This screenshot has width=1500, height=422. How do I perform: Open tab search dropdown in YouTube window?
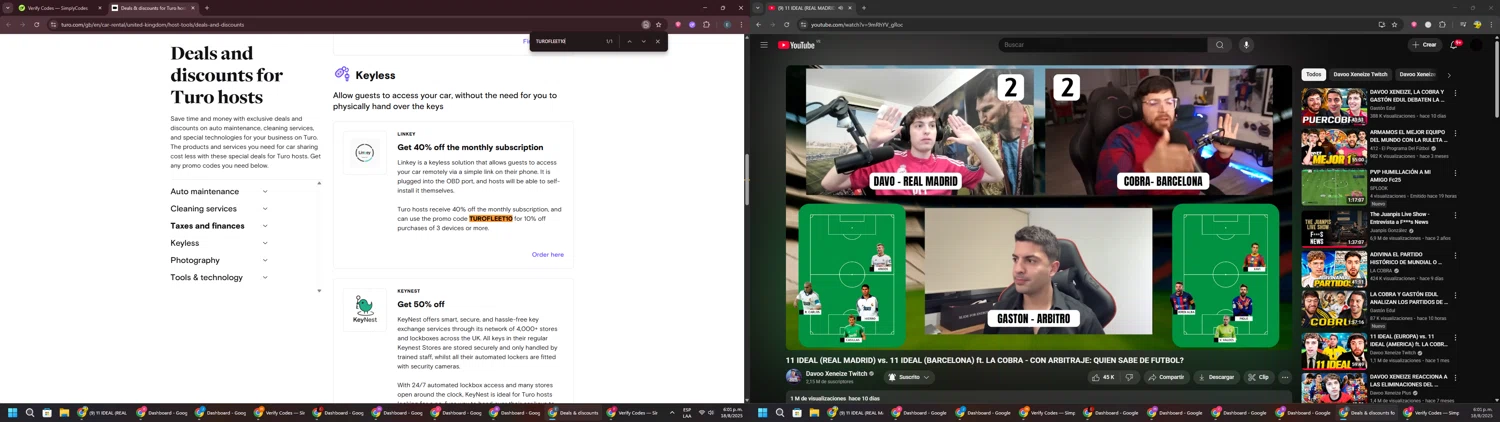point(757,8)
